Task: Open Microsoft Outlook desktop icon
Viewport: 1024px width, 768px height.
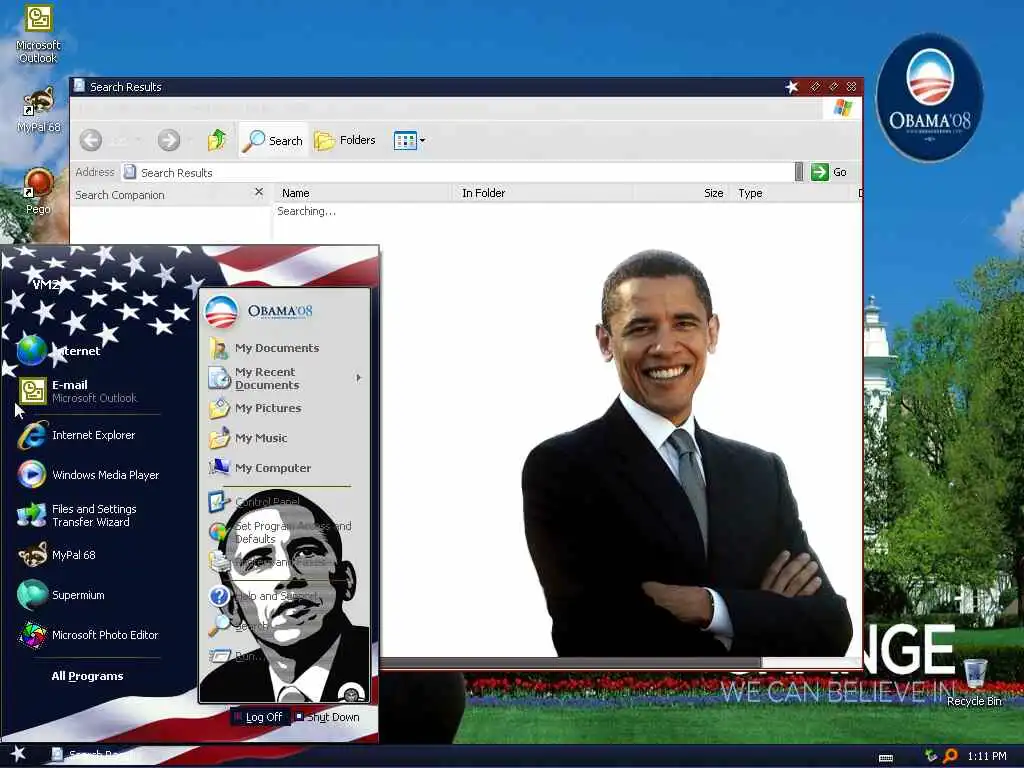Action: (x=38, y=33)
